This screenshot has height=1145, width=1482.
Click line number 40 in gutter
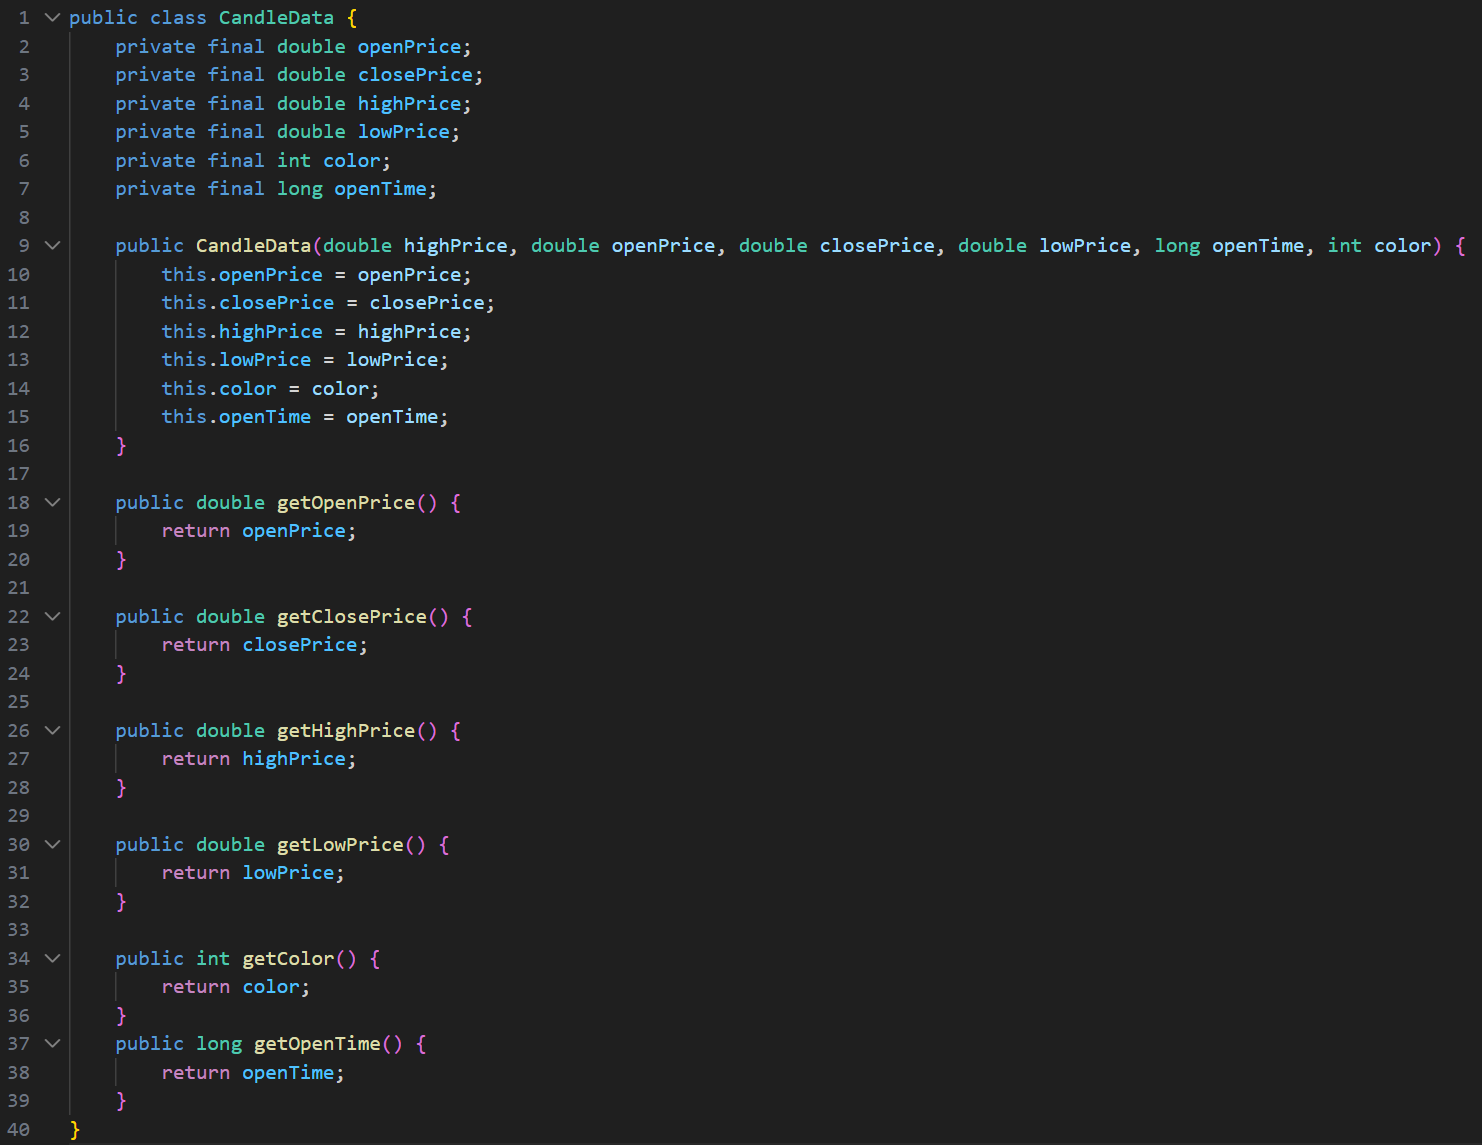(x=19, y=1130)
